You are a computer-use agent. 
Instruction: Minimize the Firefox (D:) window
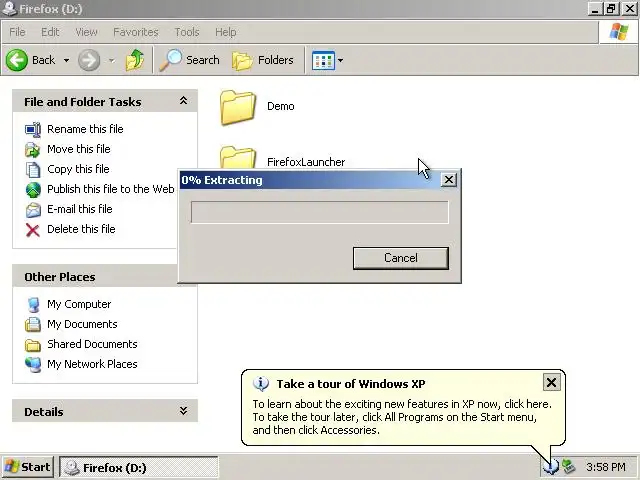tap(595, 9)
